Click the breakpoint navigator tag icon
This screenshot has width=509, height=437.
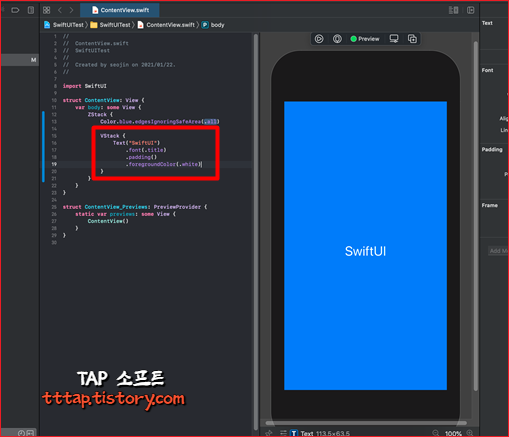15,10
